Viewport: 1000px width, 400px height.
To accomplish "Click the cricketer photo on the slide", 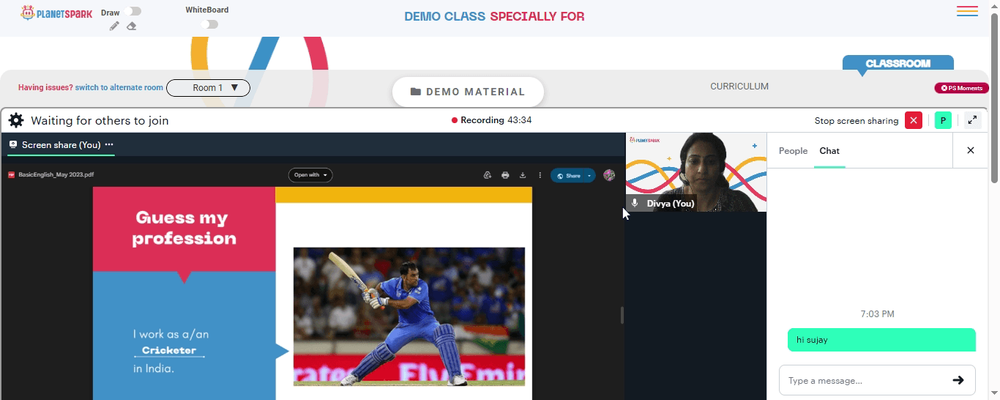I will point(409,316).
